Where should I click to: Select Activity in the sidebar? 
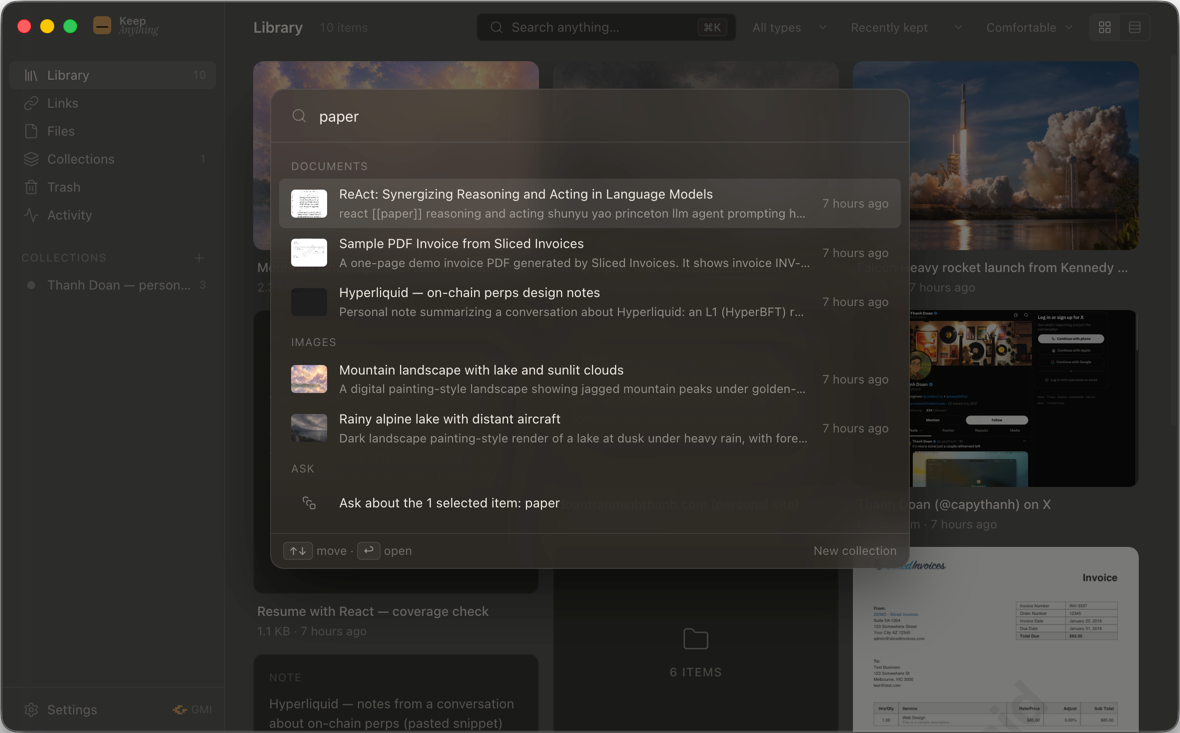click(x=113, y=215)
